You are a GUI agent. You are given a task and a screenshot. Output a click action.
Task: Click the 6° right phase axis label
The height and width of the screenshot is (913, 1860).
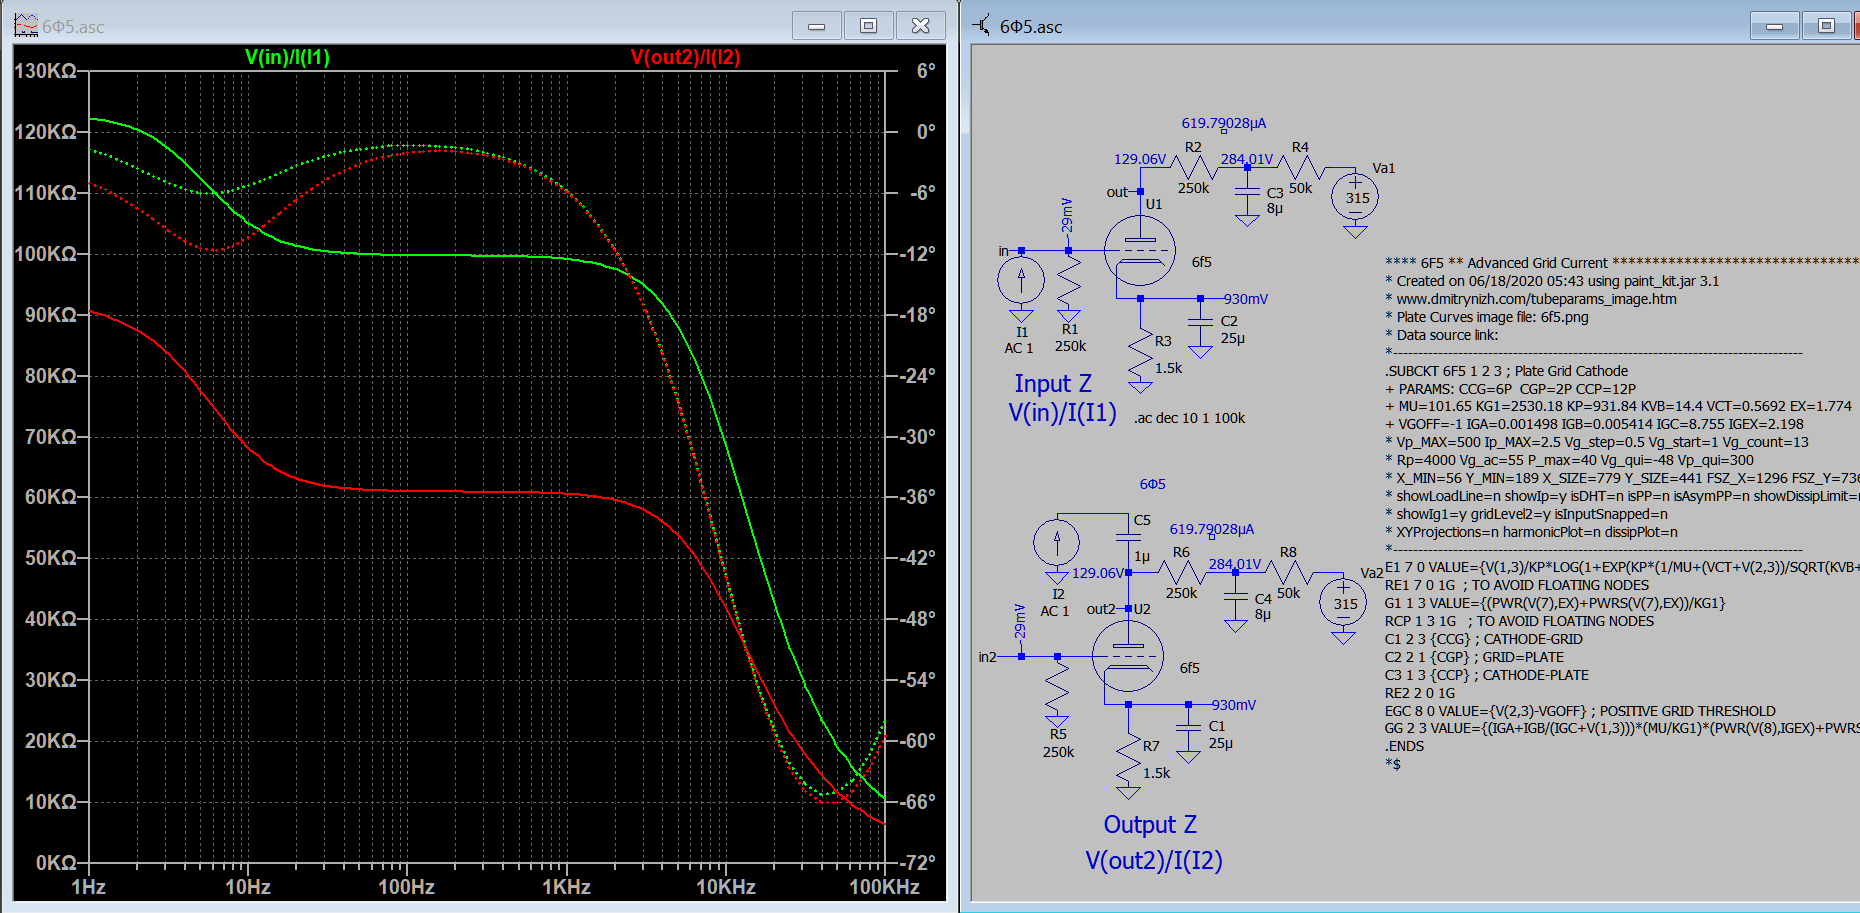[x=926, y=71]
